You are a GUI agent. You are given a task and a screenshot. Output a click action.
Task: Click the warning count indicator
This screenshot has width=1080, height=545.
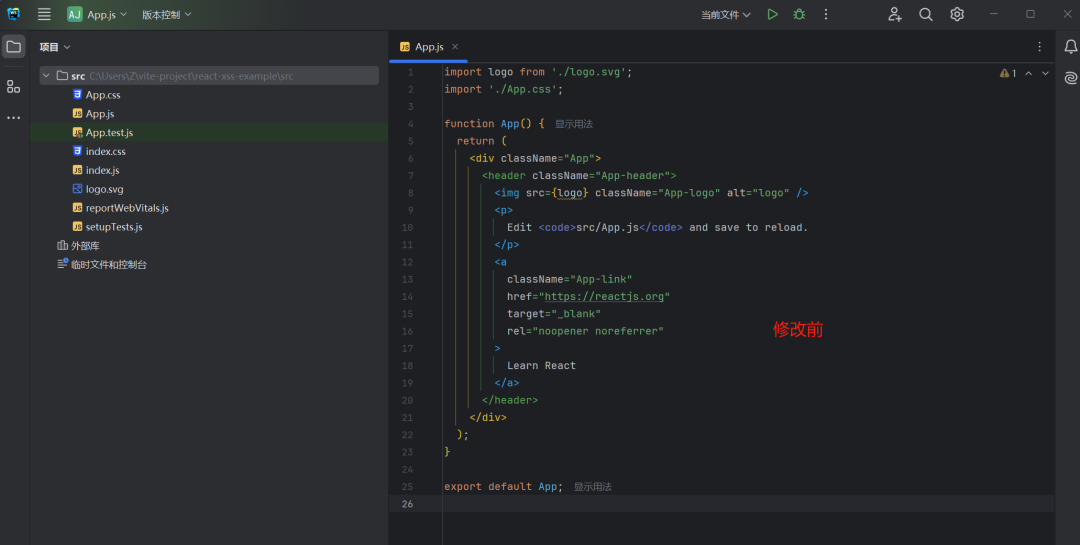pos(1008,73)
